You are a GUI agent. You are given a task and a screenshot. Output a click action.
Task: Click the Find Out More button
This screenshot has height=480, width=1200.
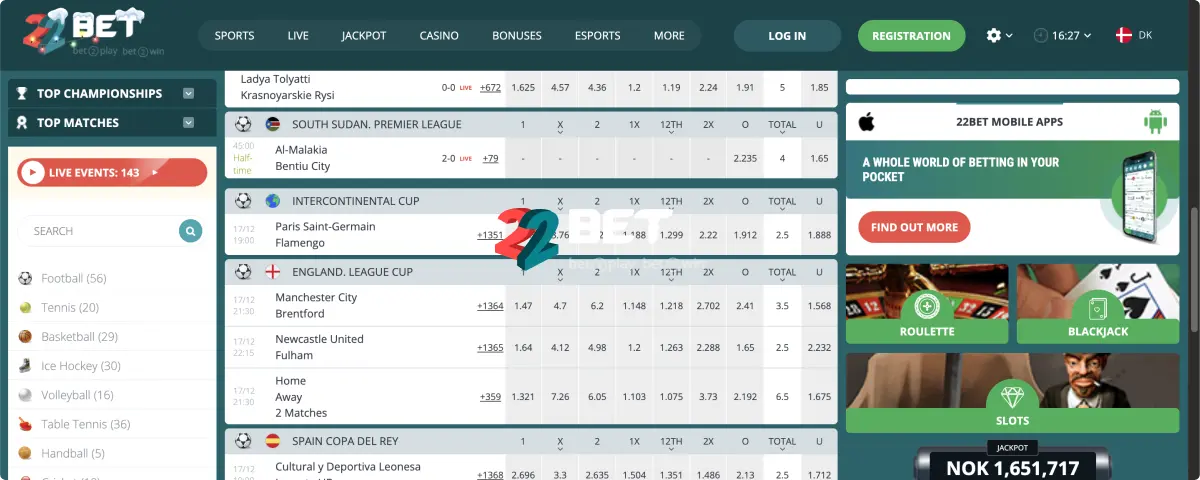point(914,227)
